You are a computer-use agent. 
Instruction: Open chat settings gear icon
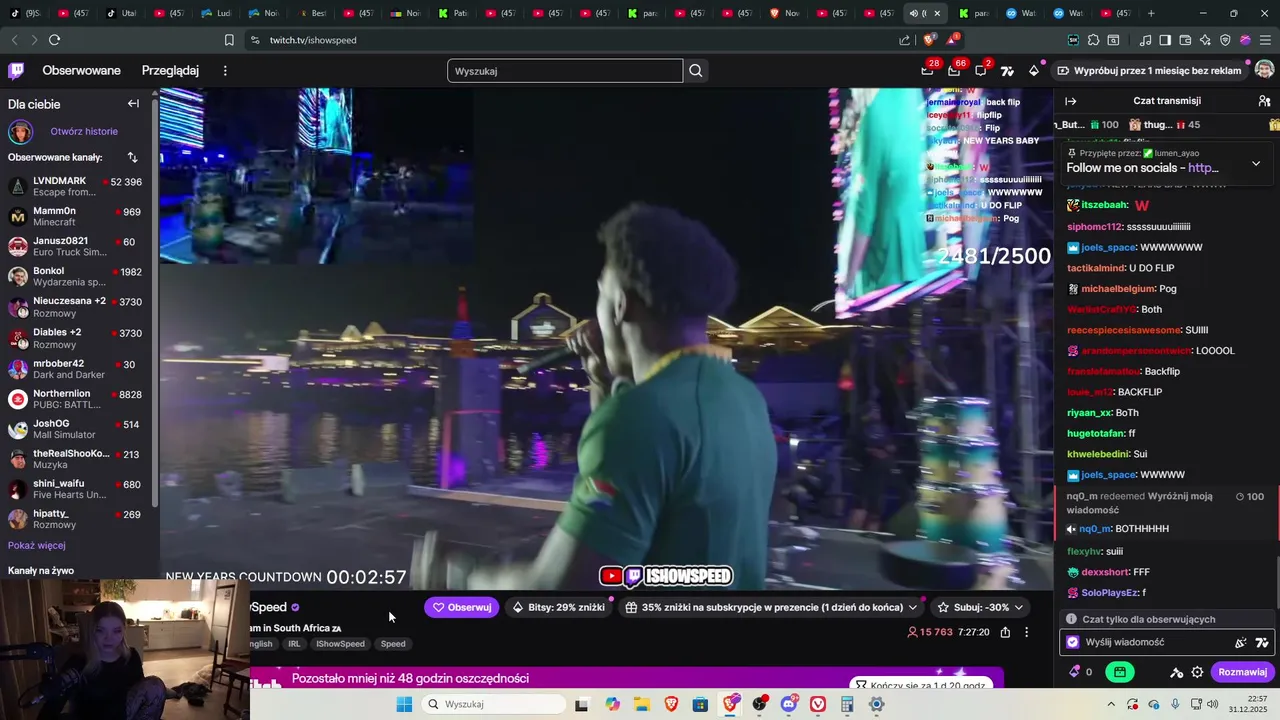tap(1197, 672)
